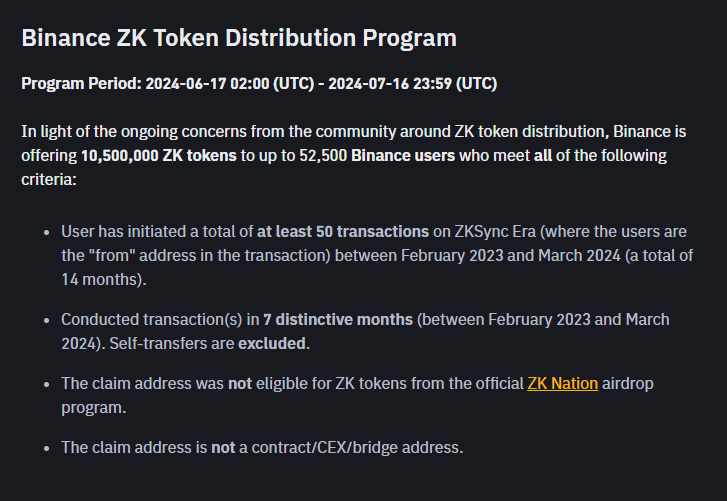Click the Program Period label
727x501 pixels.
click(81, 83)
